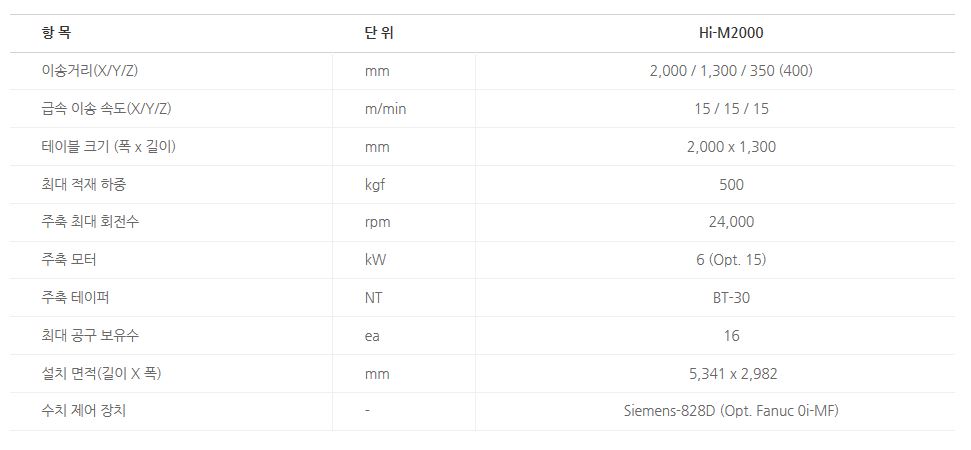This screenshot has height=450, width=971.
Task: Select the 테이블 크기 (폭 x 길이) label
Action: tap(109, 147)
